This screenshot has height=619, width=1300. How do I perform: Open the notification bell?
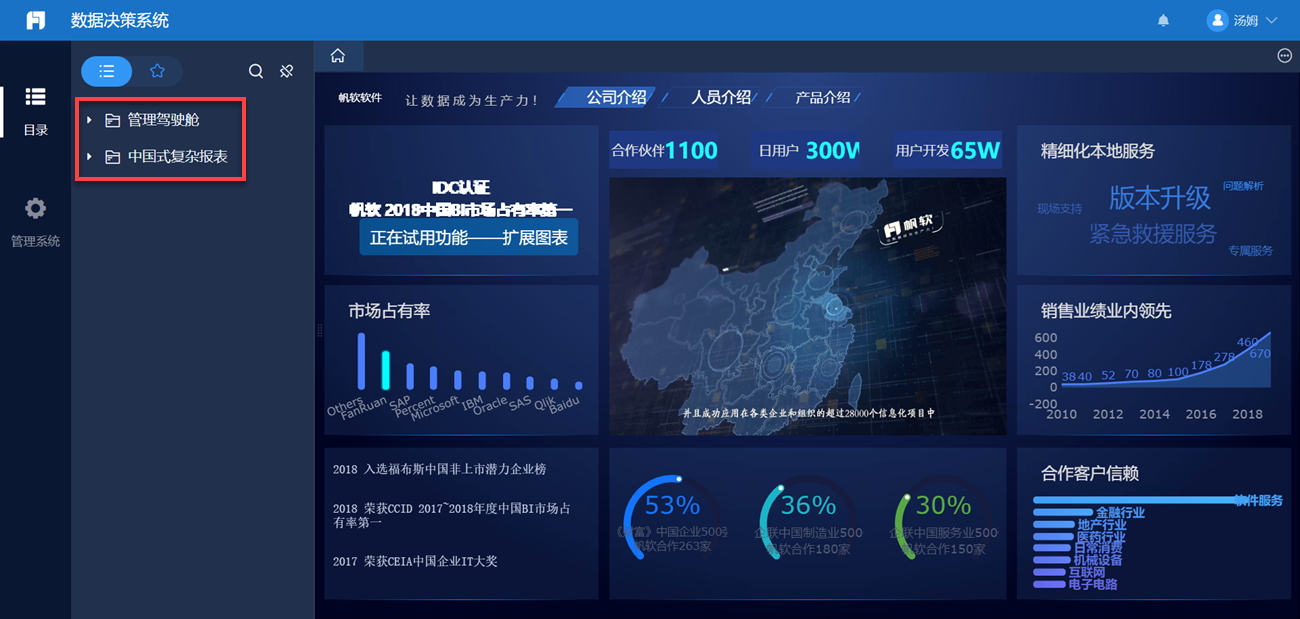pyautogui.click(x=1163, y=20)
